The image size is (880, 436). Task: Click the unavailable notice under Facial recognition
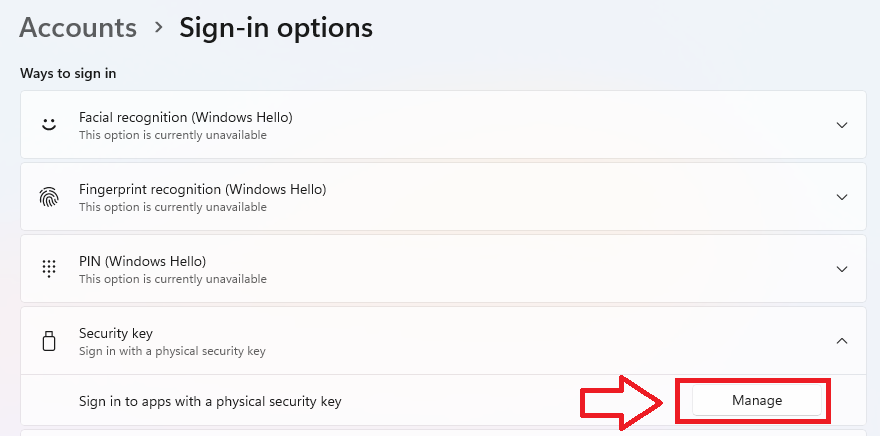tap(172, 135)
